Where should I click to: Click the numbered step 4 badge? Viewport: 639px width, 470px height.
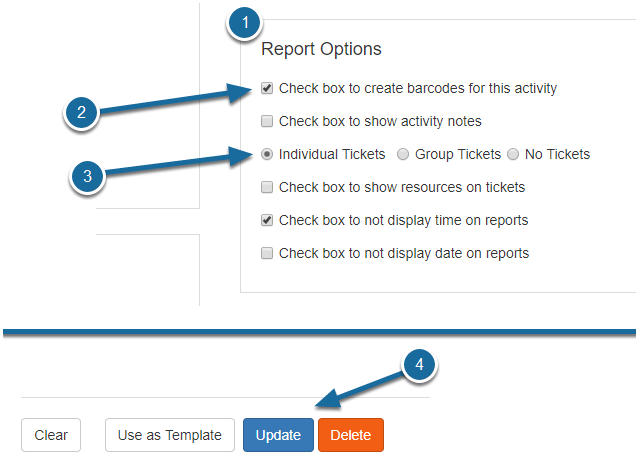tap(419, 365)
